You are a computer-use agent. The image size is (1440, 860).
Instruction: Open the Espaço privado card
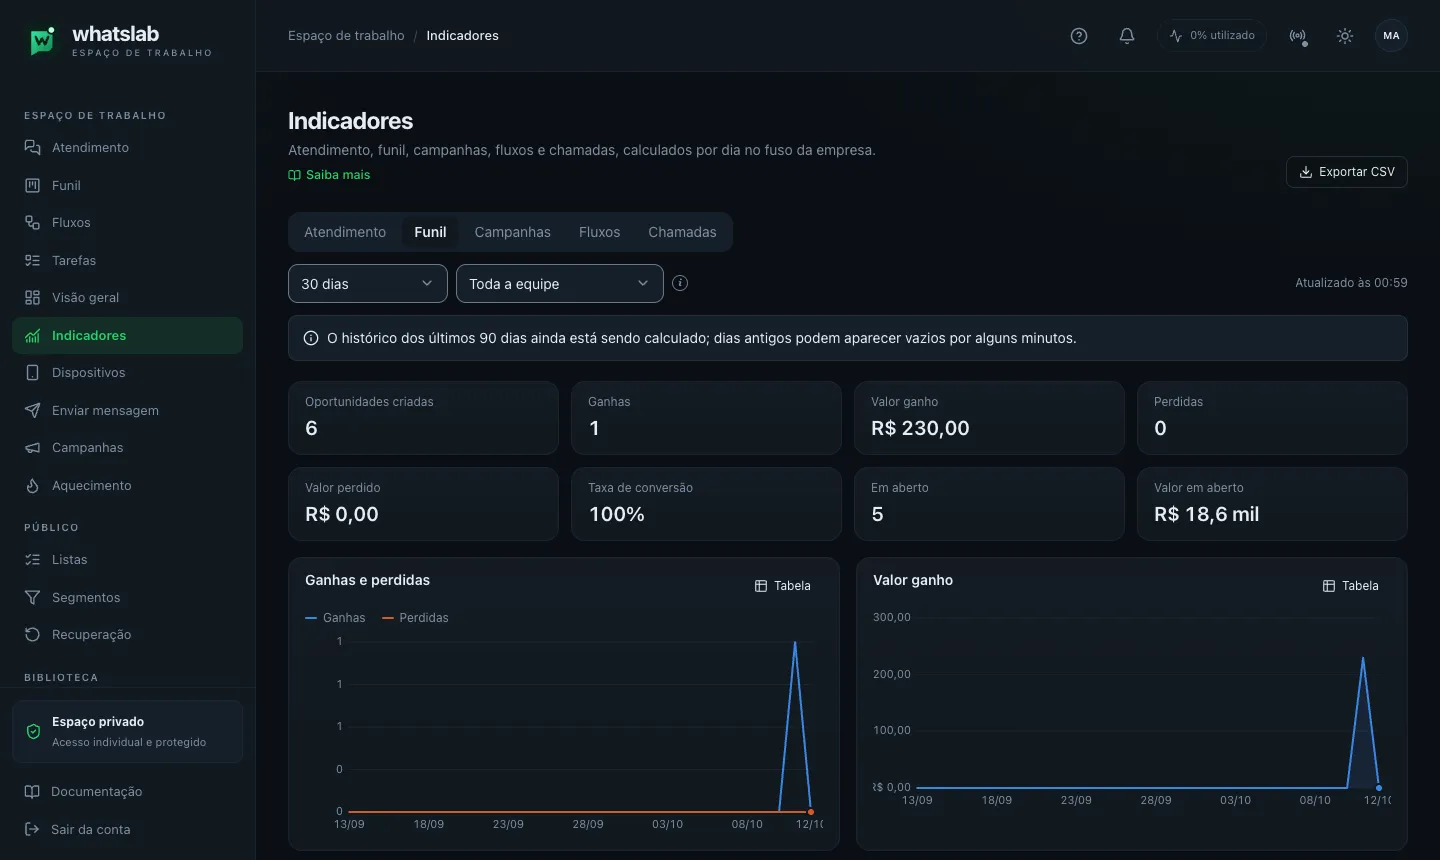(x=127, y=731)
